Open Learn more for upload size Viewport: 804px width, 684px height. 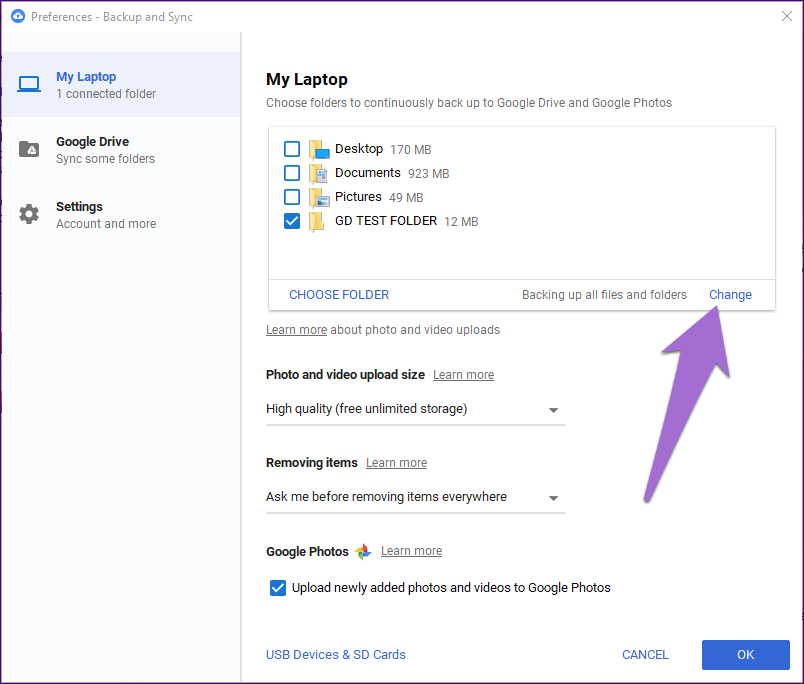[x=464, y=375]
